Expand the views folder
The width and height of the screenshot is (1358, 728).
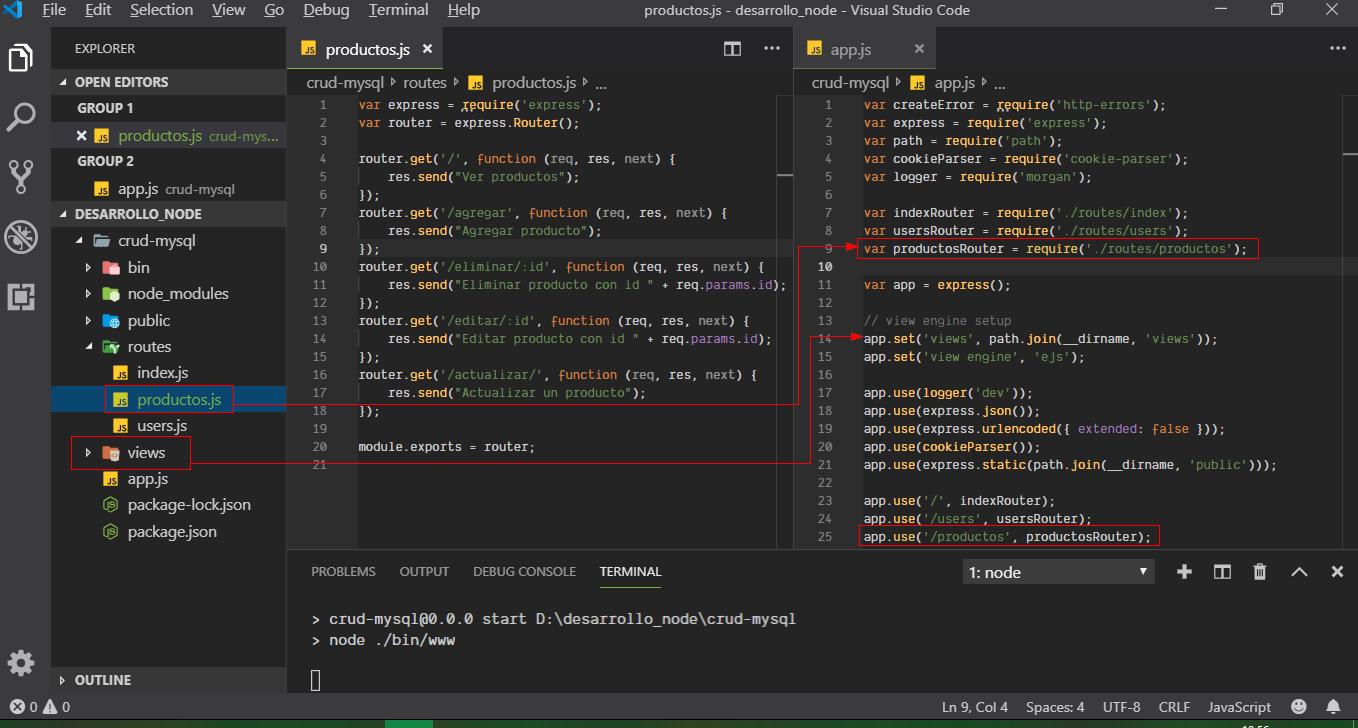point(87,452)
